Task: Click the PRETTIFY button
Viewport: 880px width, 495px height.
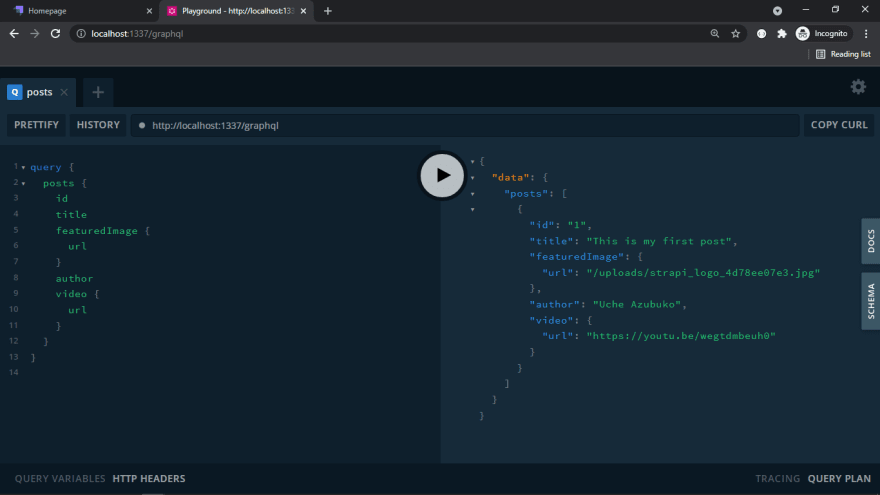Action: point(36,125)
